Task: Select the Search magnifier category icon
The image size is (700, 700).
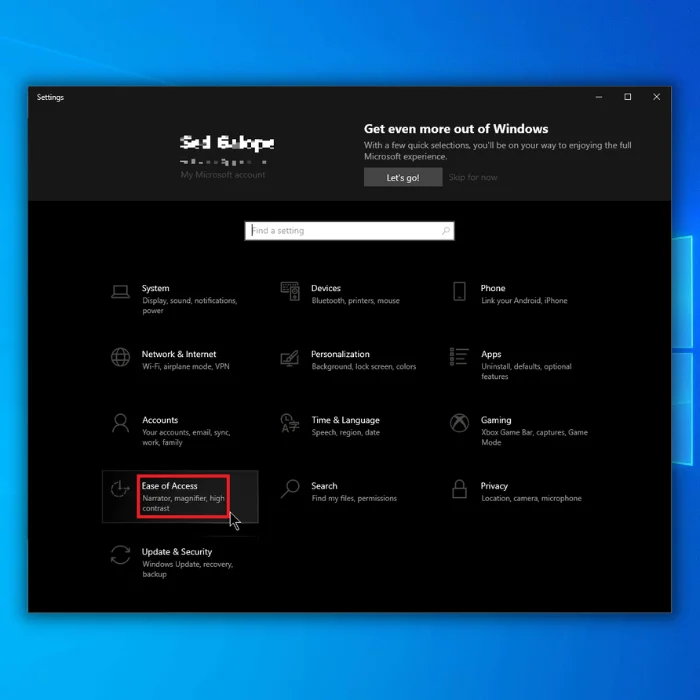Action: 290,489
